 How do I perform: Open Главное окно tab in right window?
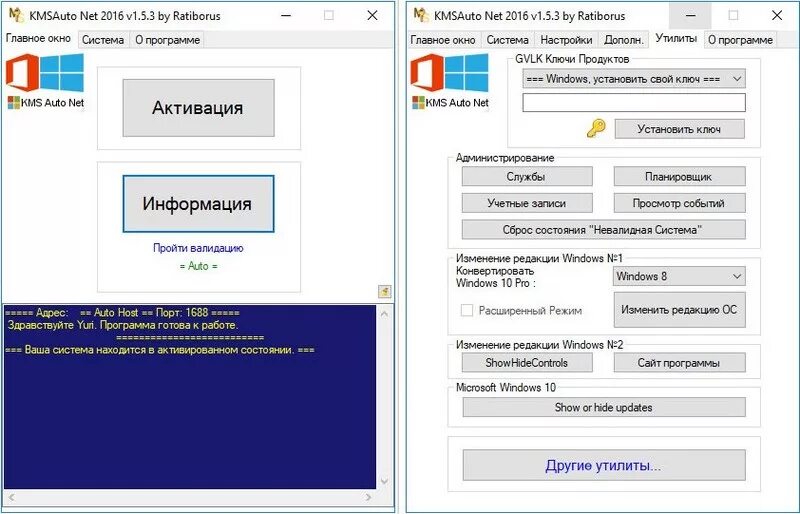click(x=443, y=40)
